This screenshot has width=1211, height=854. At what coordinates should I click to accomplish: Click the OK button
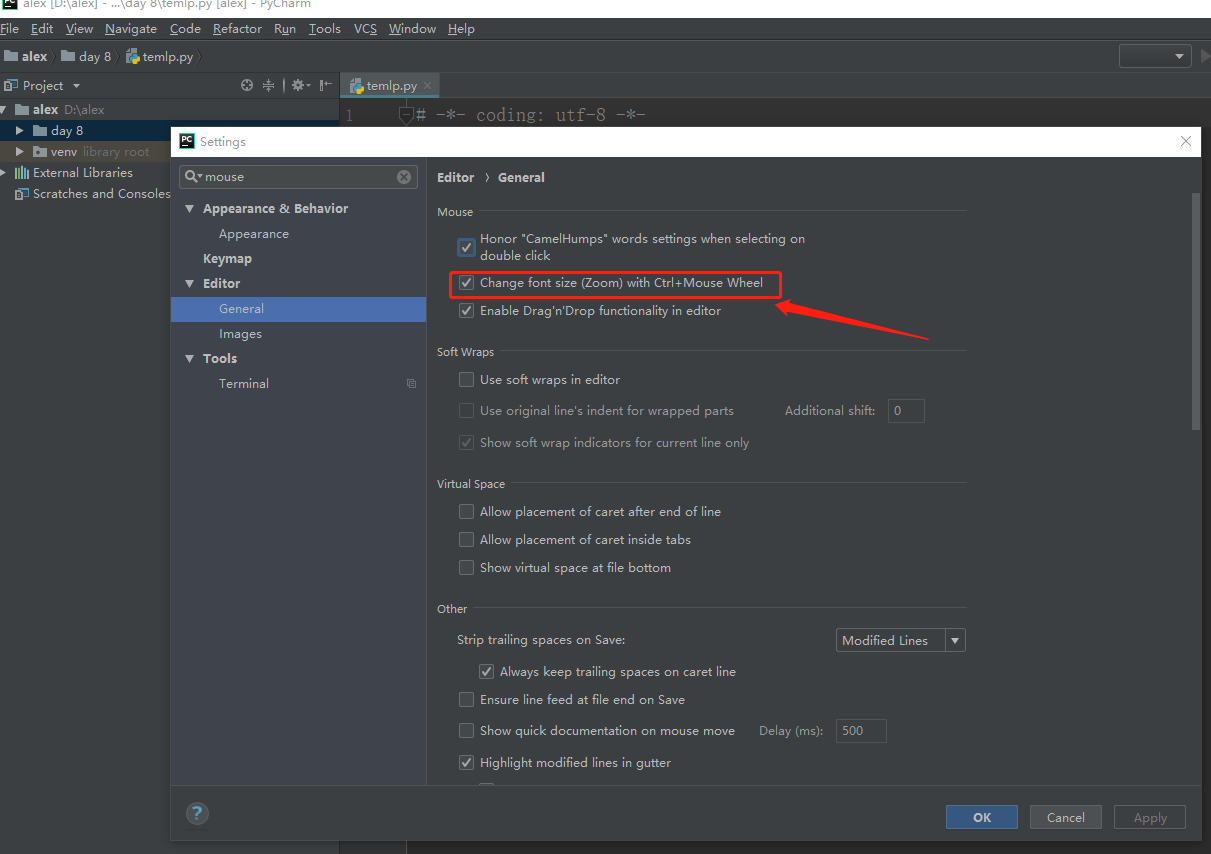982,817
